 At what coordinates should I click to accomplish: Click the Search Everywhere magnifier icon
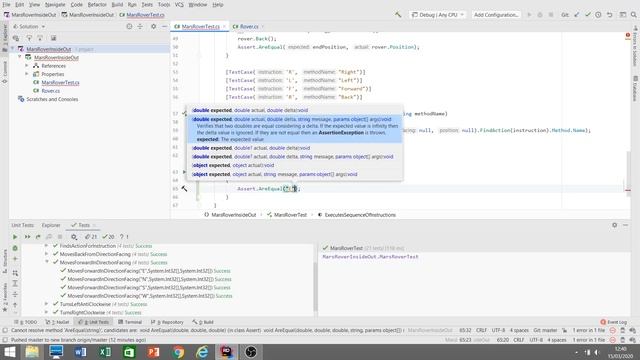pos(633,15)
